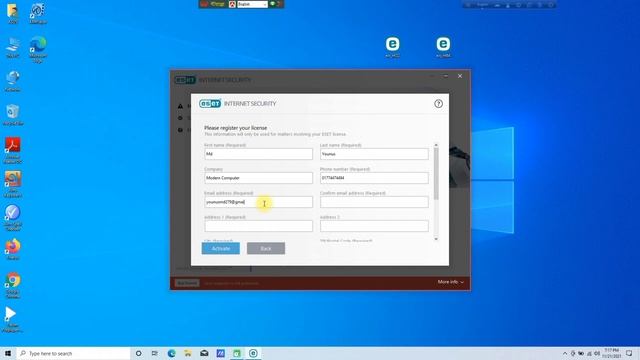This screenshot has width=640, height=360.
Task: Click the warning triangle sidebar icon
Action: pos(180,106)
